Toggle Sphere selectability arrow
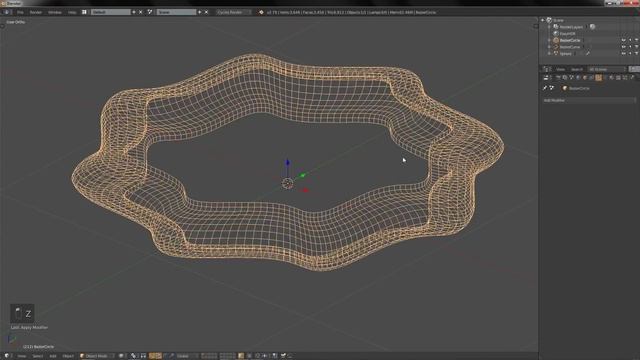 tap(630, 53)
